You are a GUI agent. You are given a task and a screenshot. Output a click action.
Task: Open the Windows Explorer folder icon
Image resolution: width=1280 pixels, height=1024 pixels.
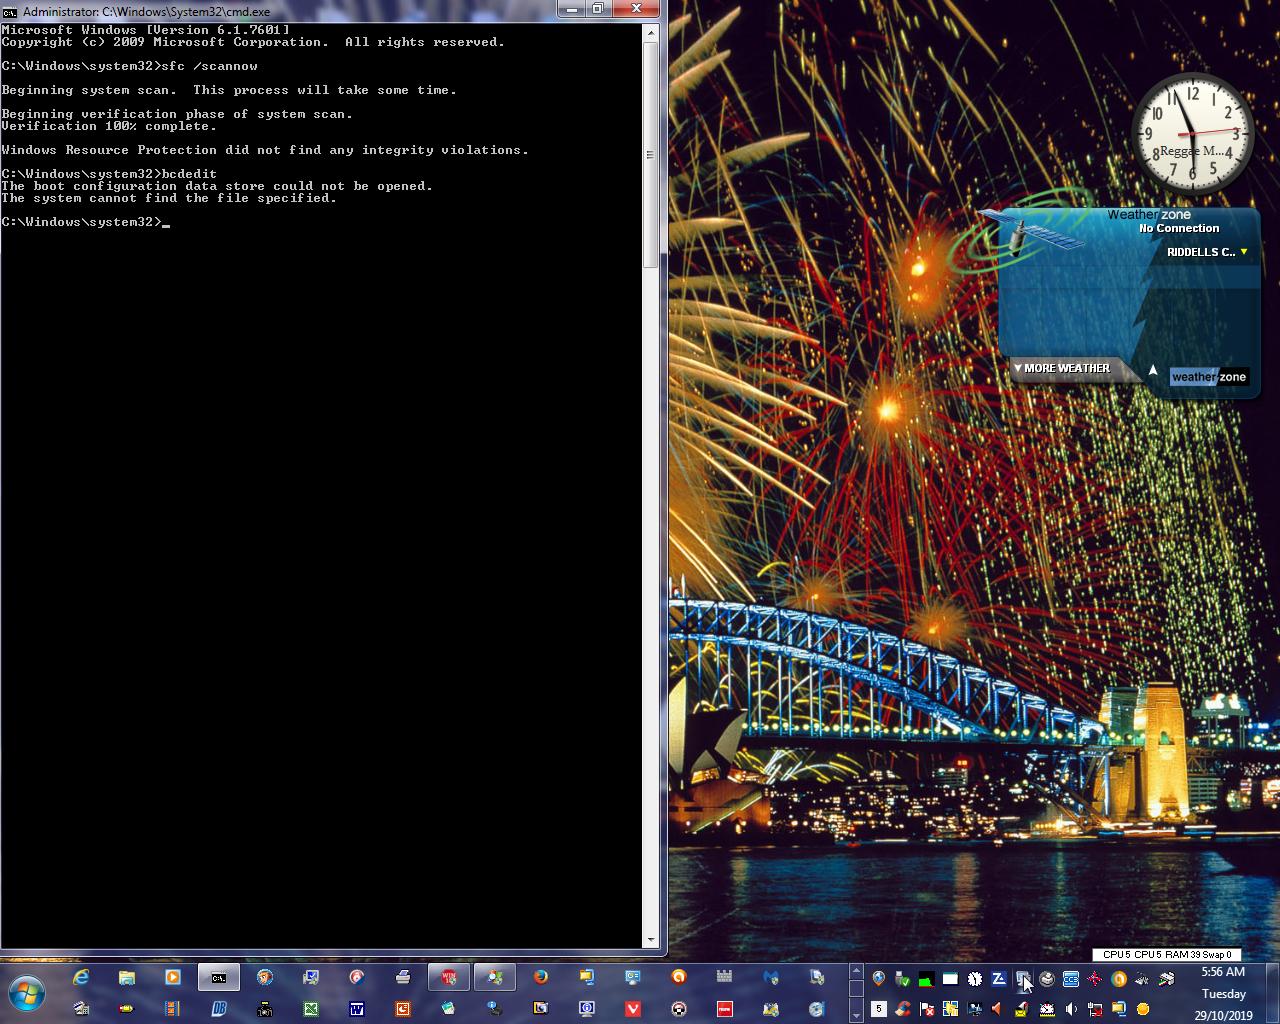pos(127,977)
